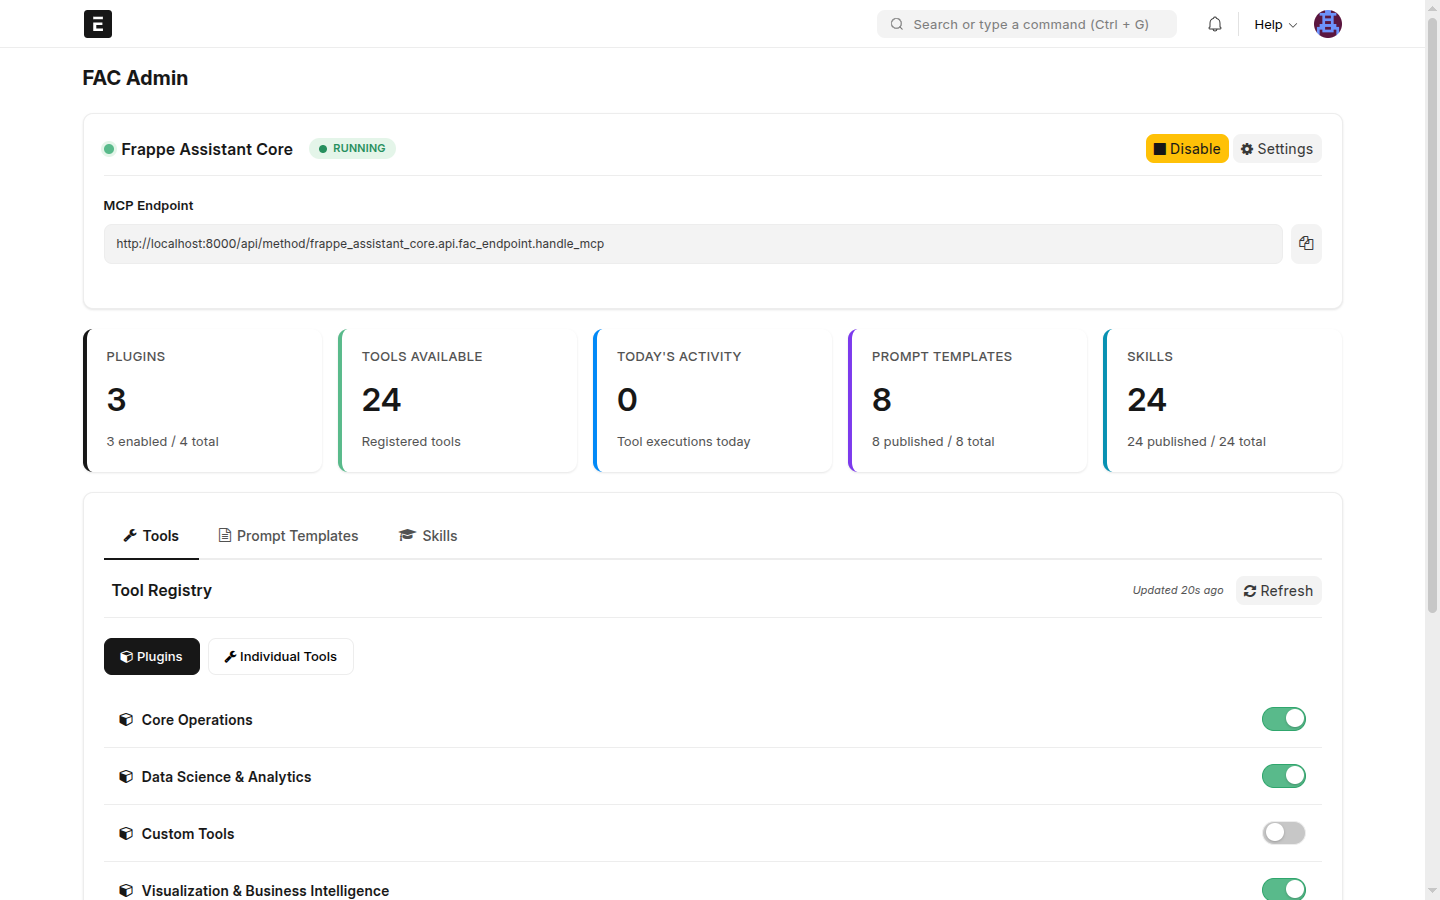Click the Custom Tools package icon
This screenshot has width=1440, height=900.
[126, 833]
